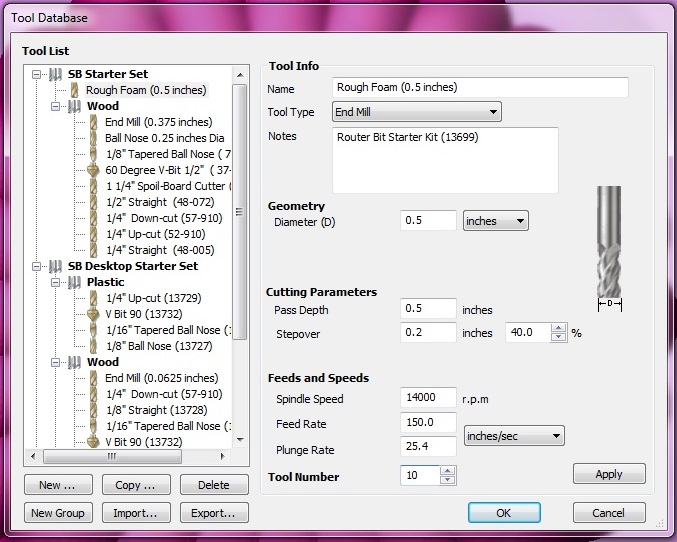The width and height of the screenshot is (677, 542).
Task: Click 1/16" Tapered Ball Nose icon under Plastic
Action: 93,330
